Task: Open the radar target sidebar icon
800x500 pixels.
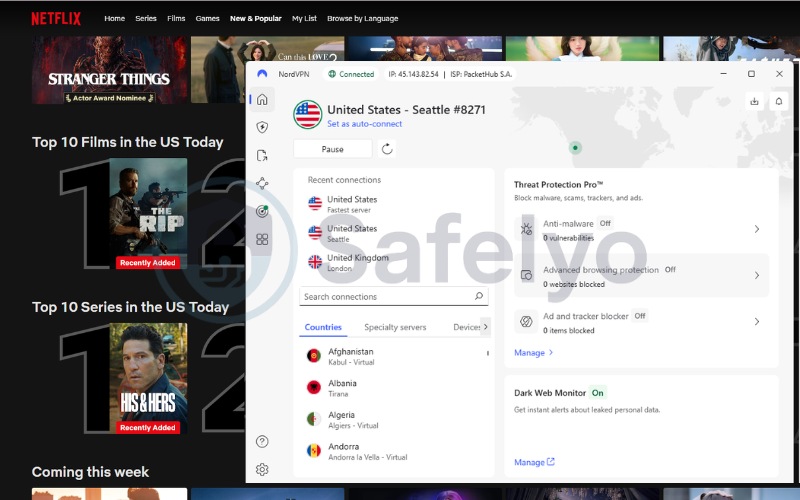Action: pyautogui.click(x=262, y=211)
